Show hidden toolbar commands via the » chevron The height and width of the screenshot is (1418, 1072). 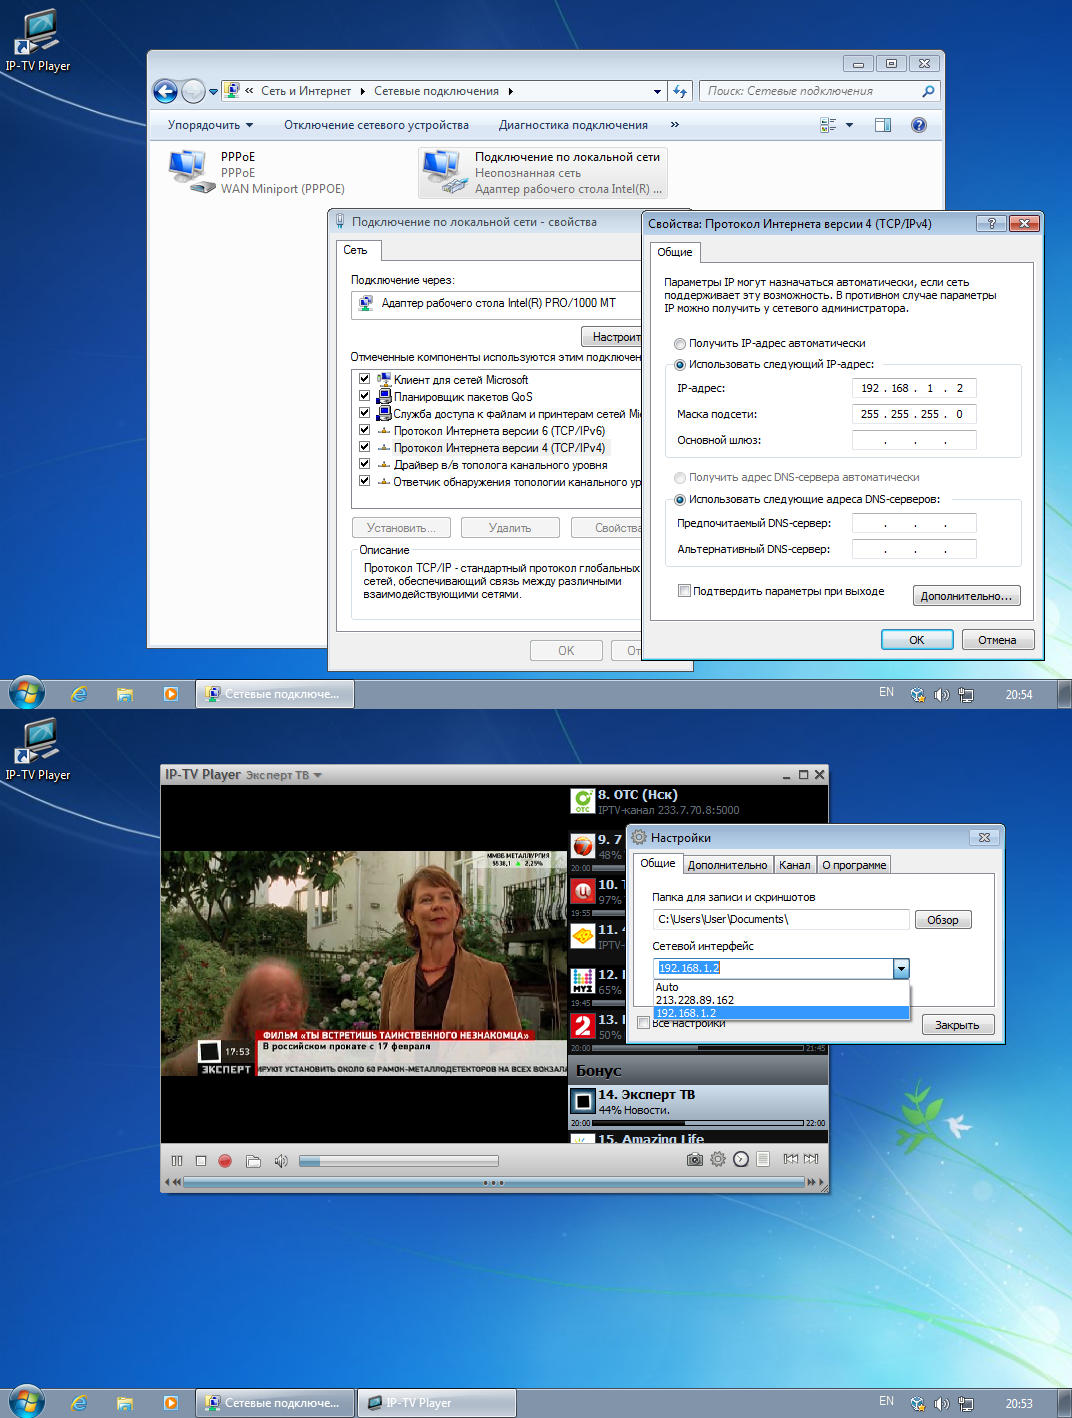(x=675, y=125)
